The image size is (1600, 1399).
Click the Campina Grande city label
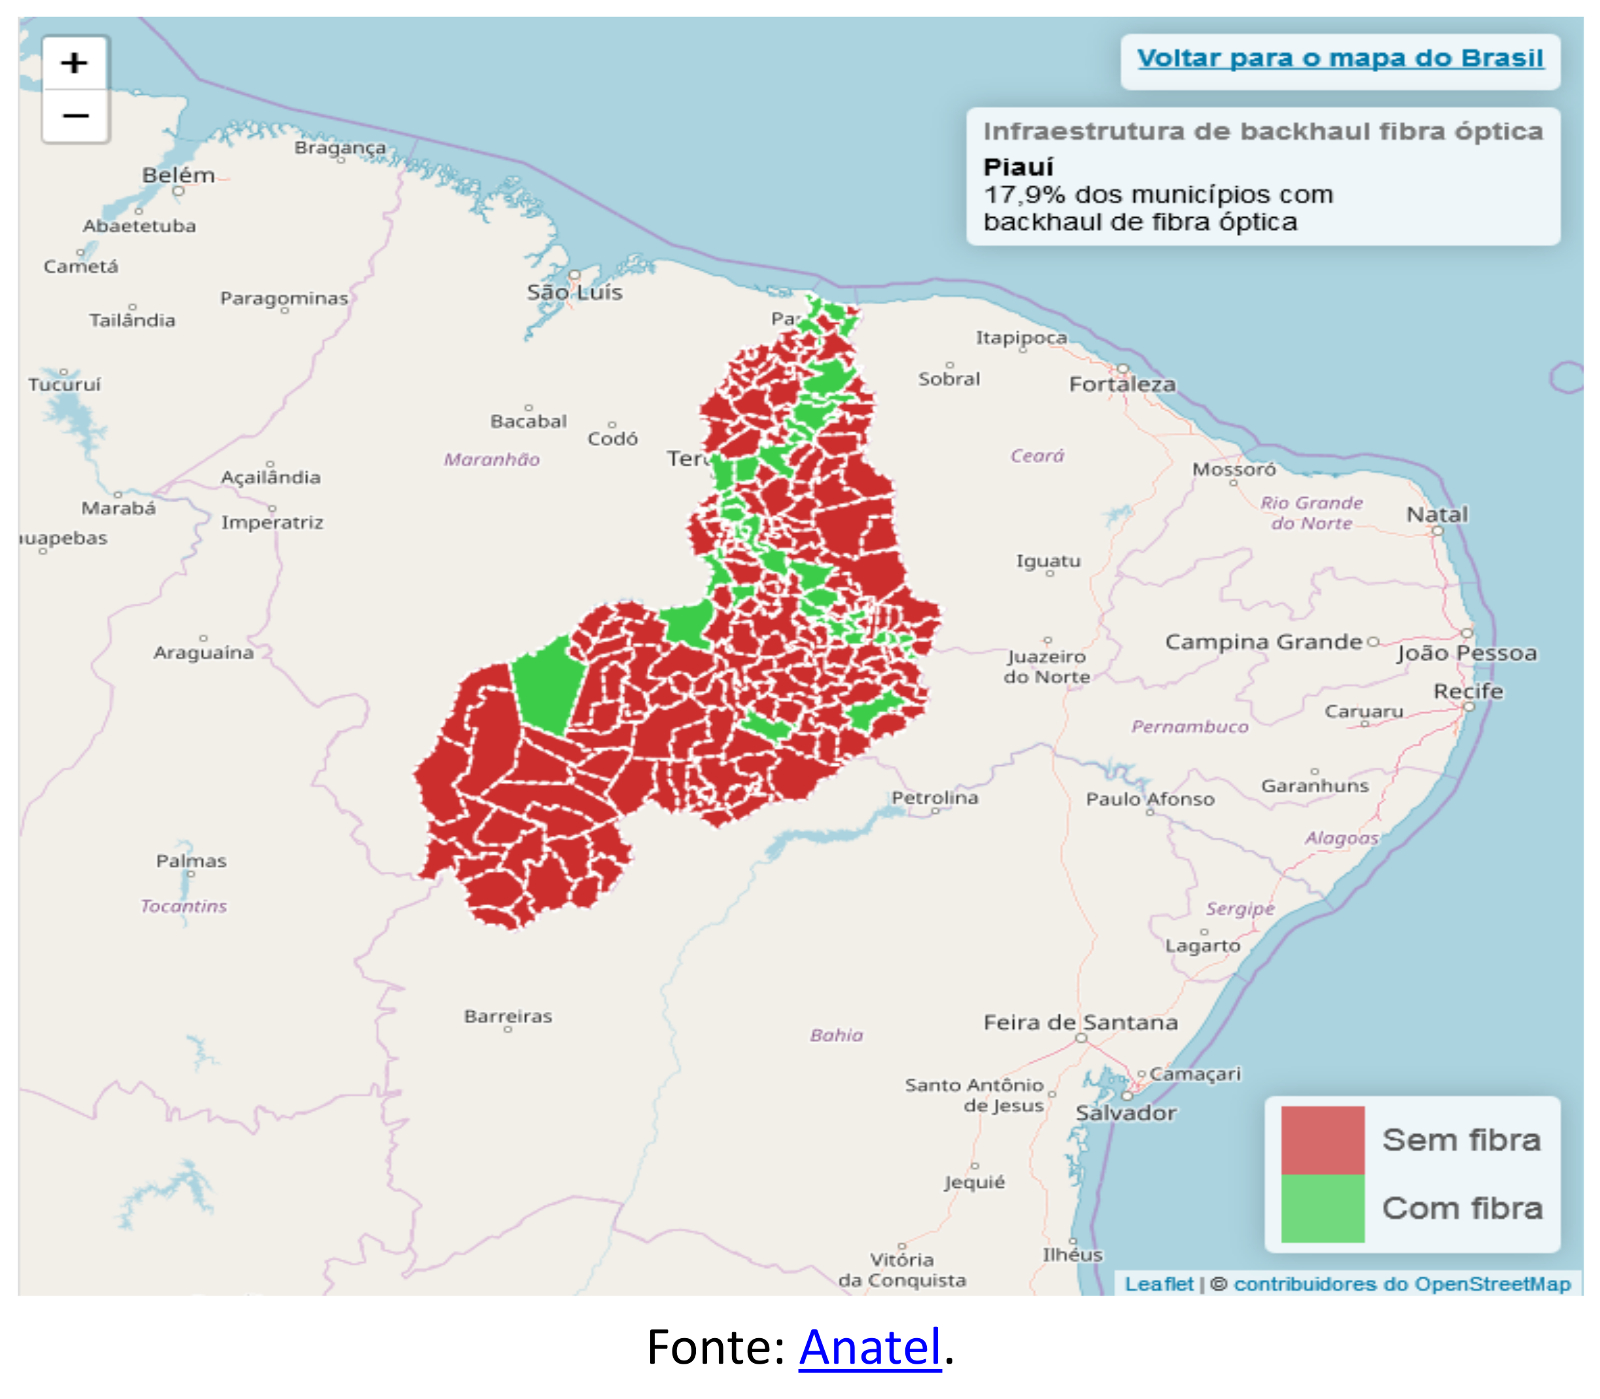[x=1263, y=642]
